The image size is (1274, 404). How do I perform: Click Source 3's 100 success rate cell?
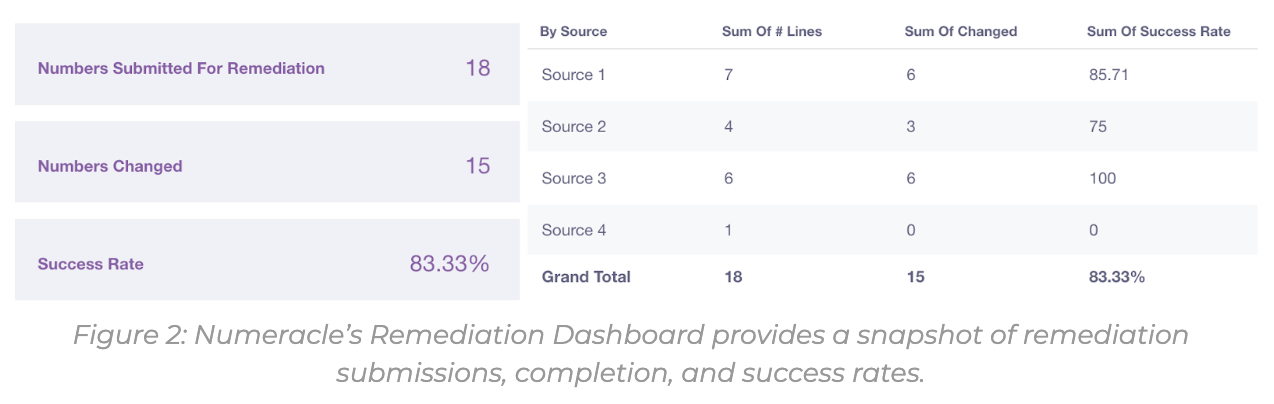tap(1102, 179)
